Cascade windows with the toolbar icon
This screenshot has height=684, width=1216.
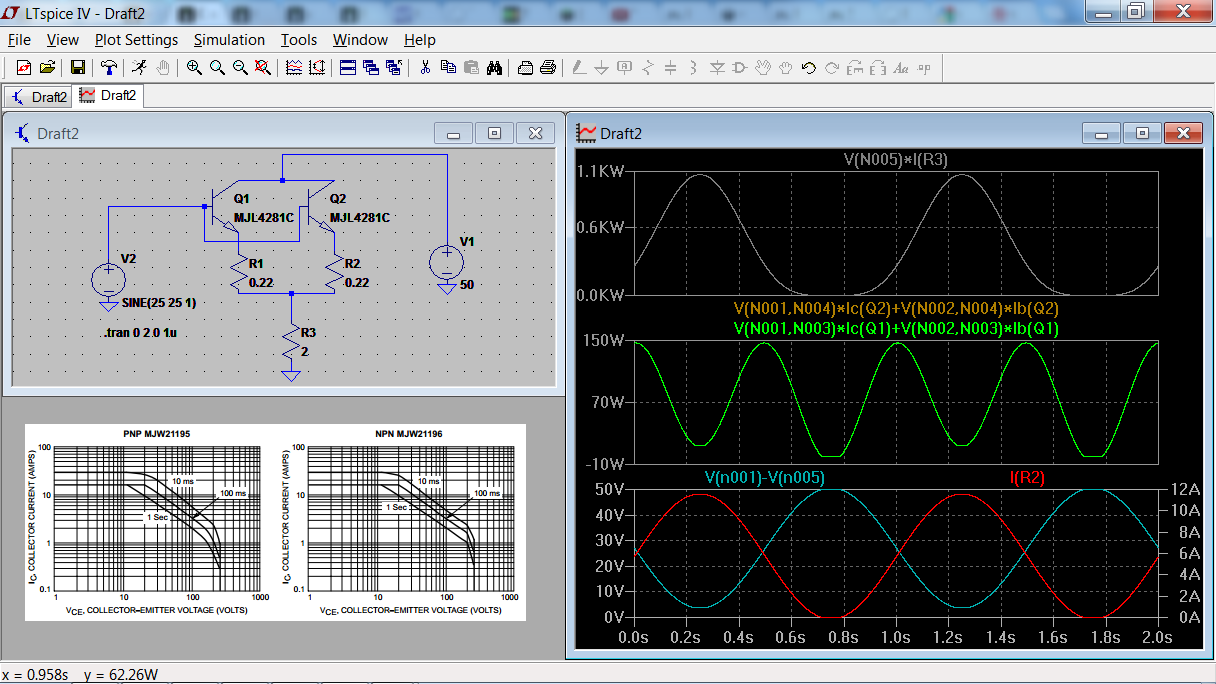(371, 68)
